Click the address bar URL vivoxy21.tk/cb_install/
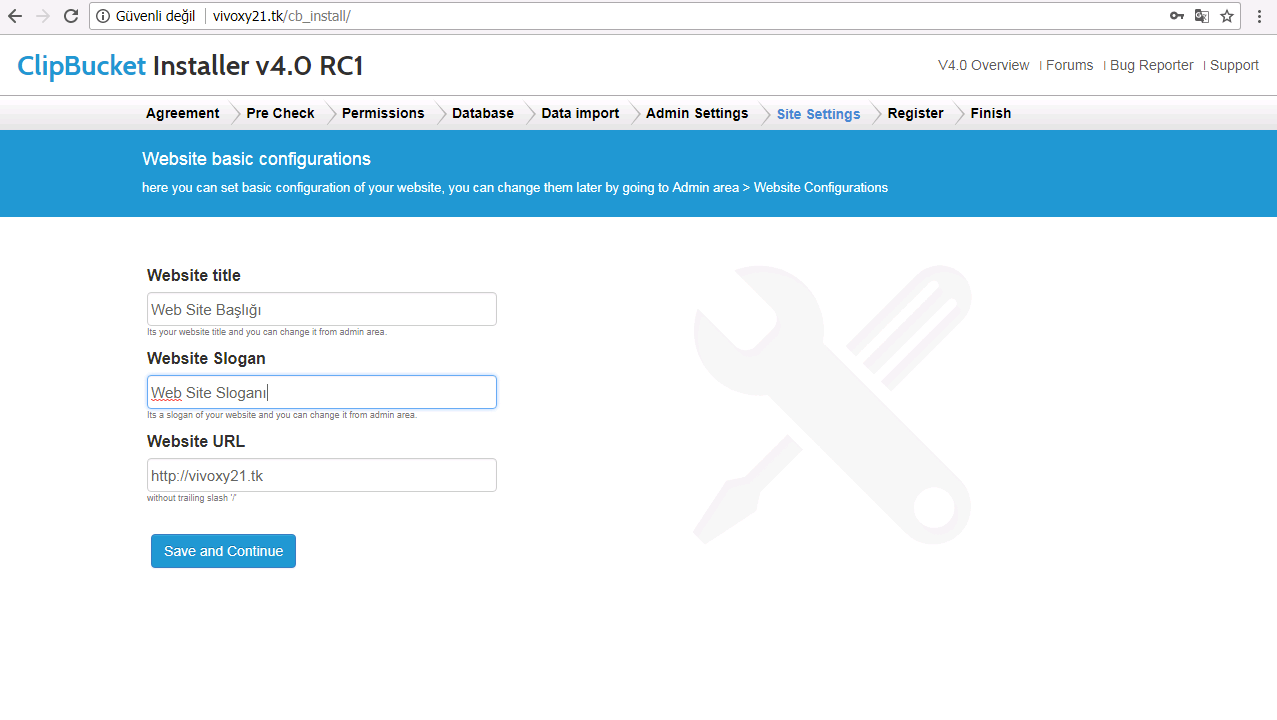 click(281, 16)
